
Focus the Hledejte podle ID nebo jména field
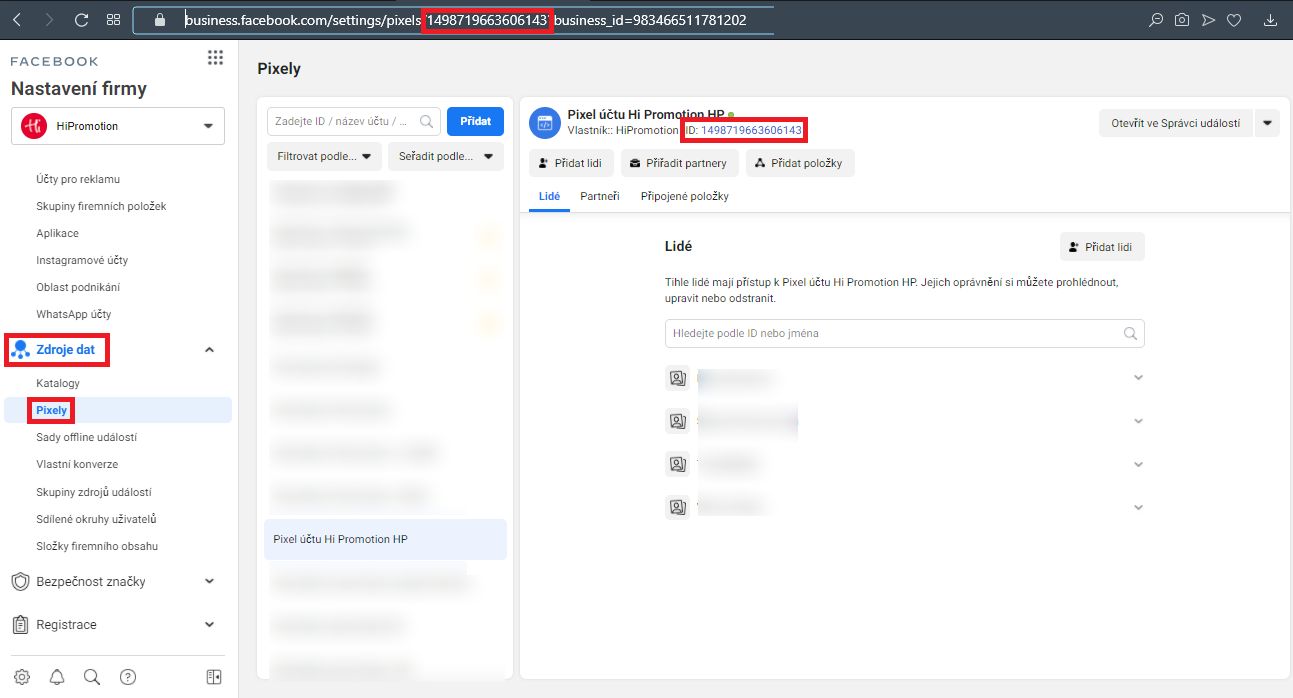pyautogui.click(x=905, y=333)
